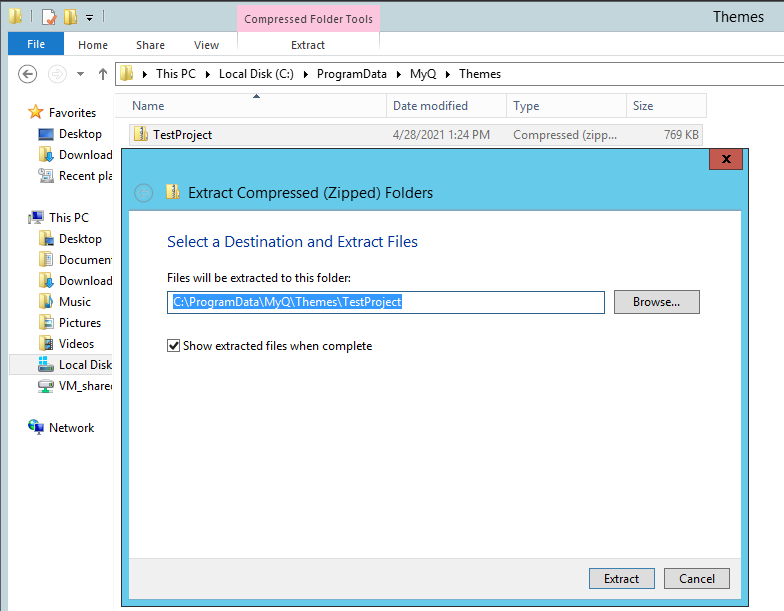Open Videos in the navigation pane
This screenshot has height=611, width=784.
pos(76,343)
